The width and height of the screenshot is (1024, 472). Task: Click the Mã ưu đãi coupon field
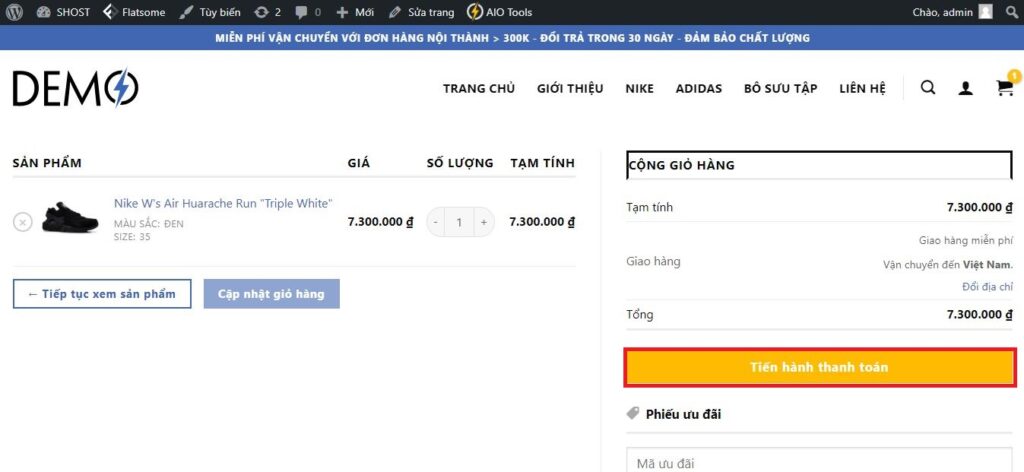tap(820, 462)
